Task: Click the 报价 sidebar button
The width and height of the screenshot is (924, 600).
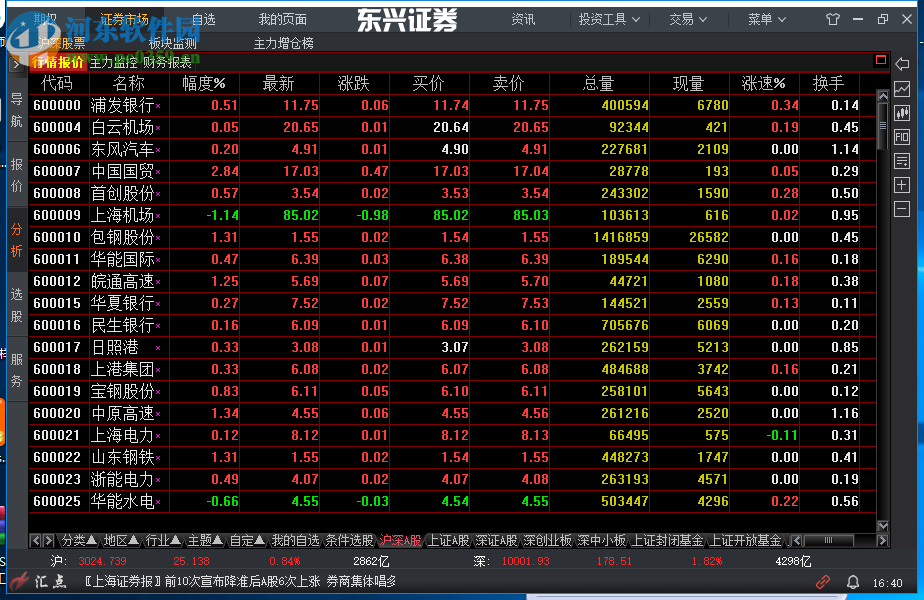Action: pyautogui.click(x=16, y=175)
